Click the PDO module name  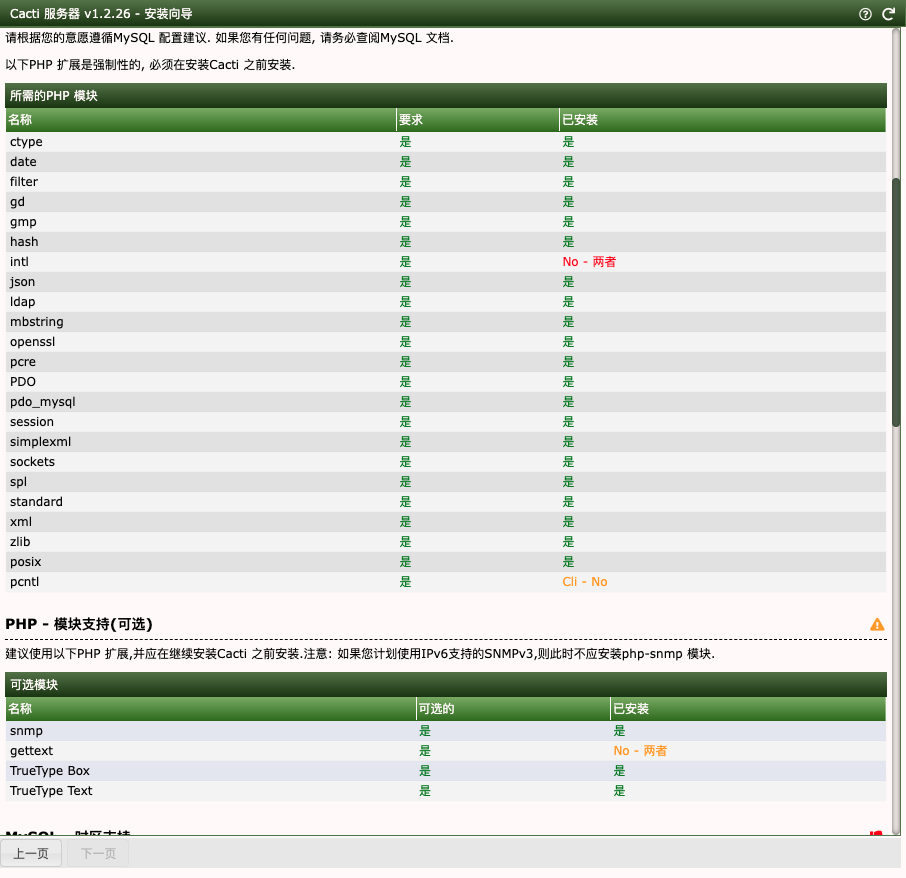23,382
